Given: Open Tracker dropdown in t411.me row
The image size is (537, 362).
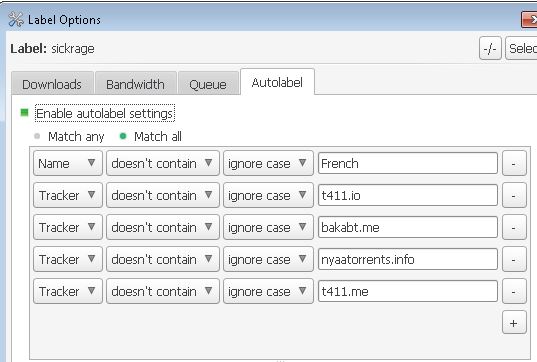Looking at the screenshot, I should coord(68,291).
